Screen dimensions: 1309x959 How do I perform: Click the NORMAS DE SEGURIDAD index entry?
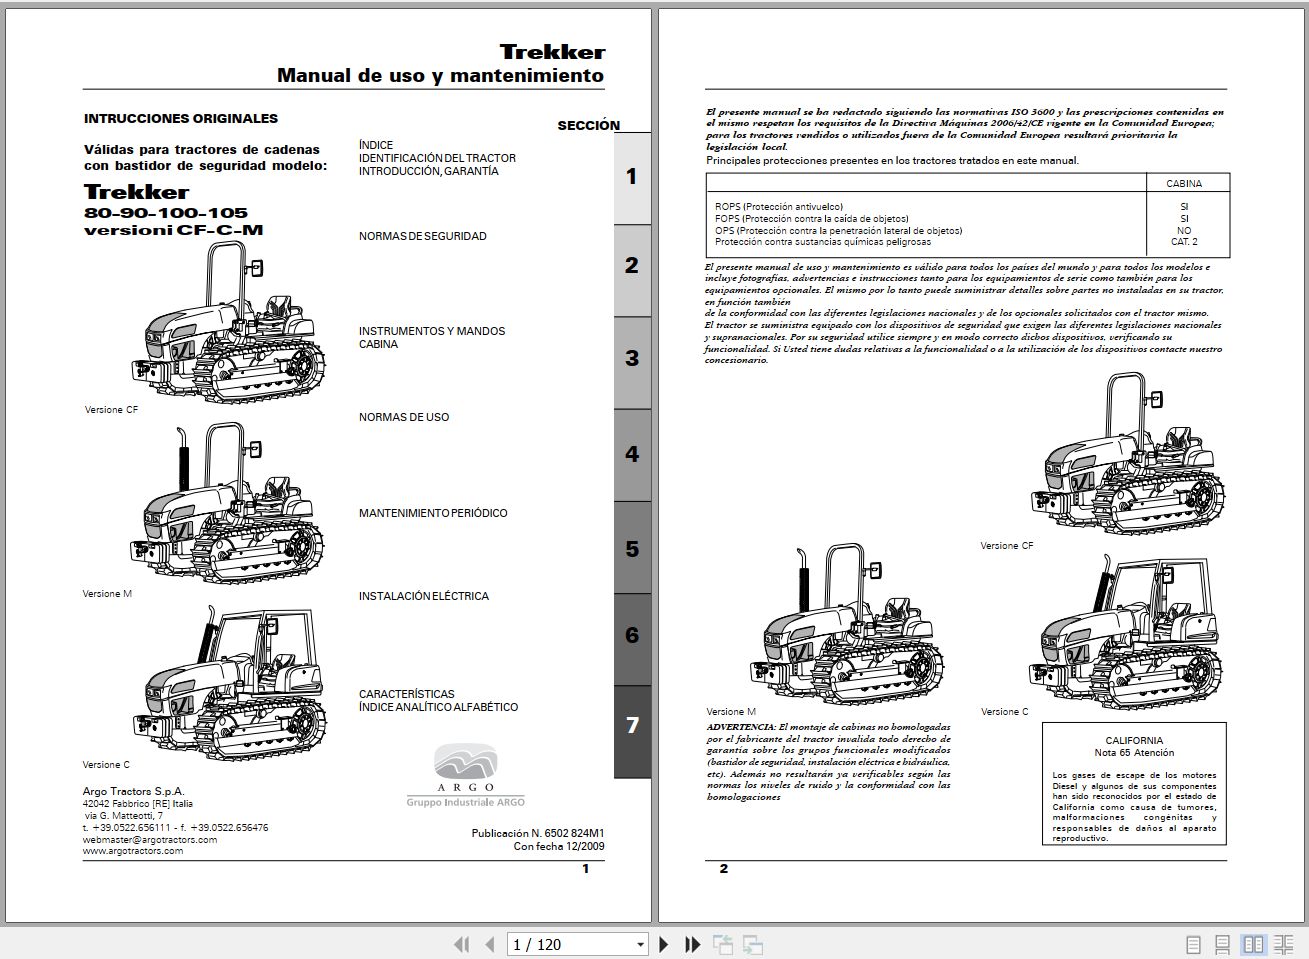click(x=423, y=236)
